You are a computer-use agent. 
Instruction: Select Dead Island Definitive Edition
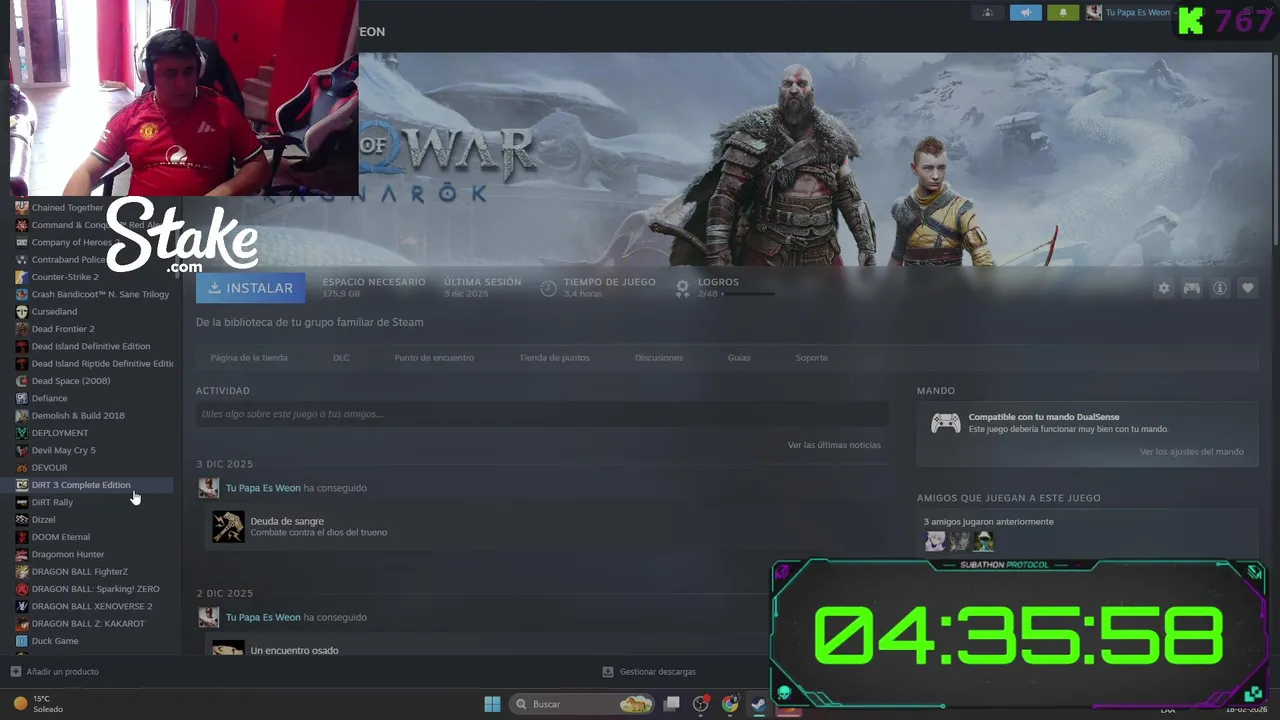[x=90, y=346]
